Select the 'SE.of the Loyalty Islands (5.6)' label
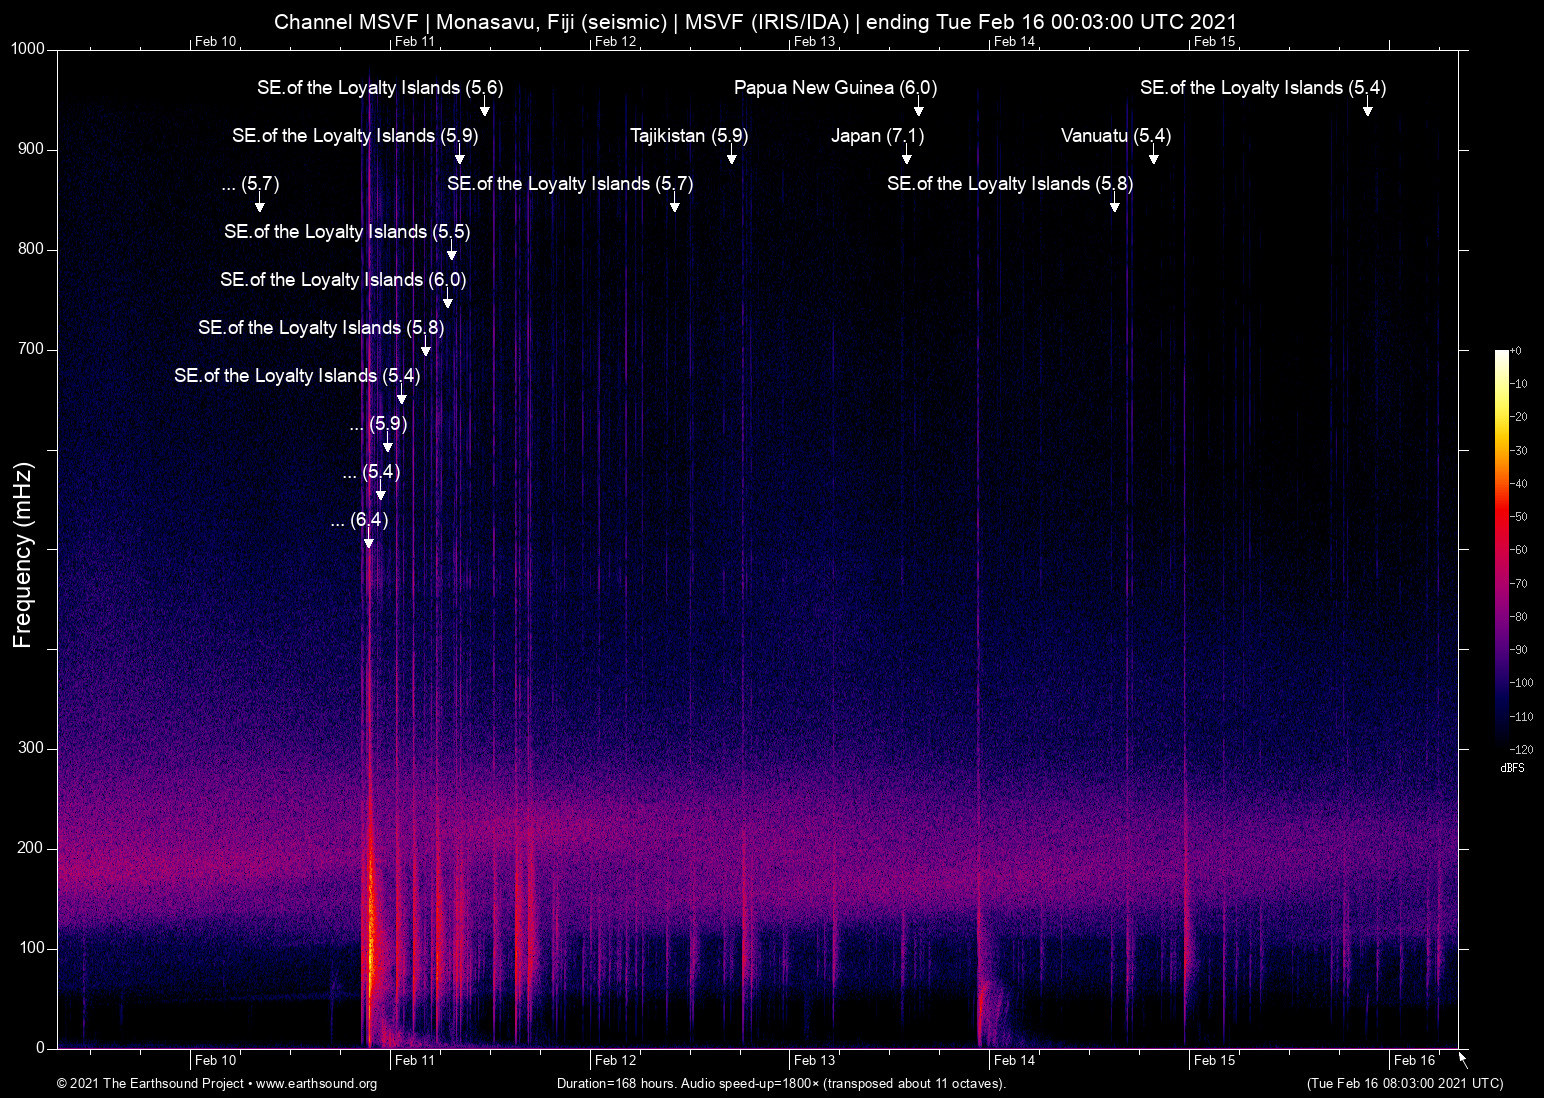The image size is (1544, 1098). [380, 88]
